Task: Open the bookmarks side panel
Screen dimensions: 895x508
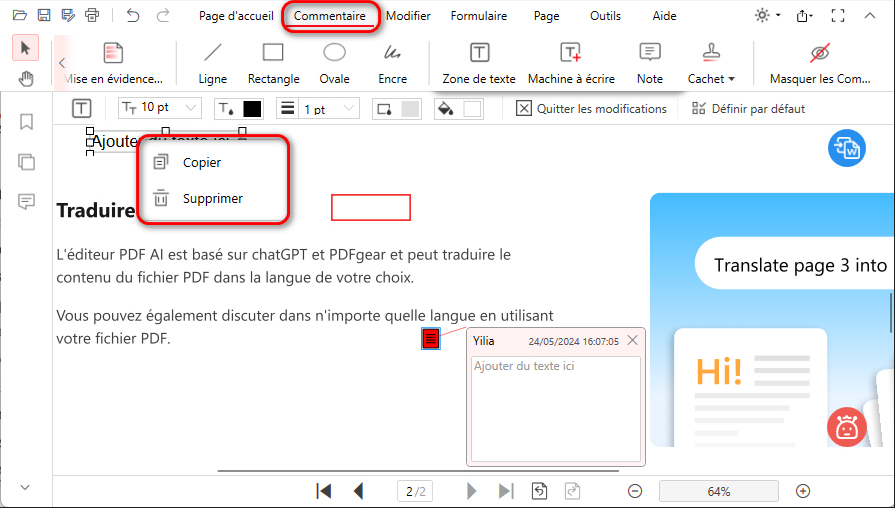Action: coord(26,122)
